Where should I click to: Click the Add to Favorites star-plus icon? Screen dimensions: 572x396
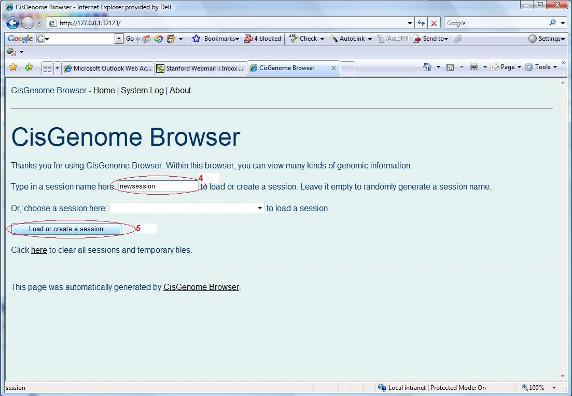29,67
